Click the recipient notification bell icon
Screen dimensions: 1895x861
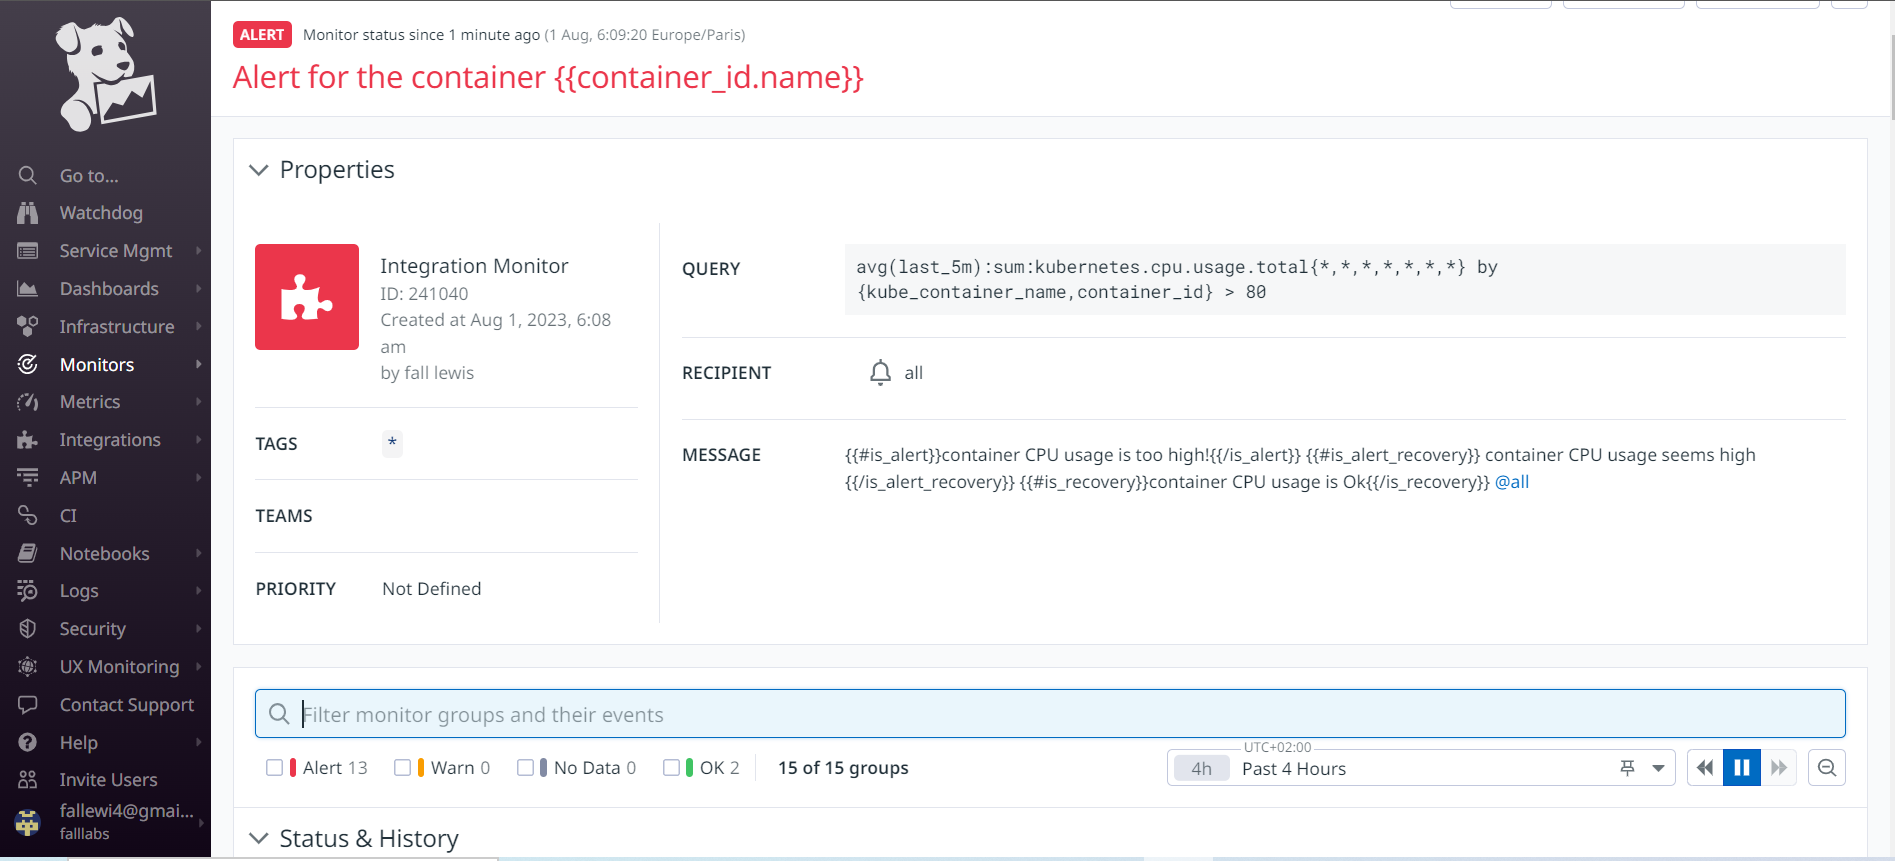[x=880, y=373]
